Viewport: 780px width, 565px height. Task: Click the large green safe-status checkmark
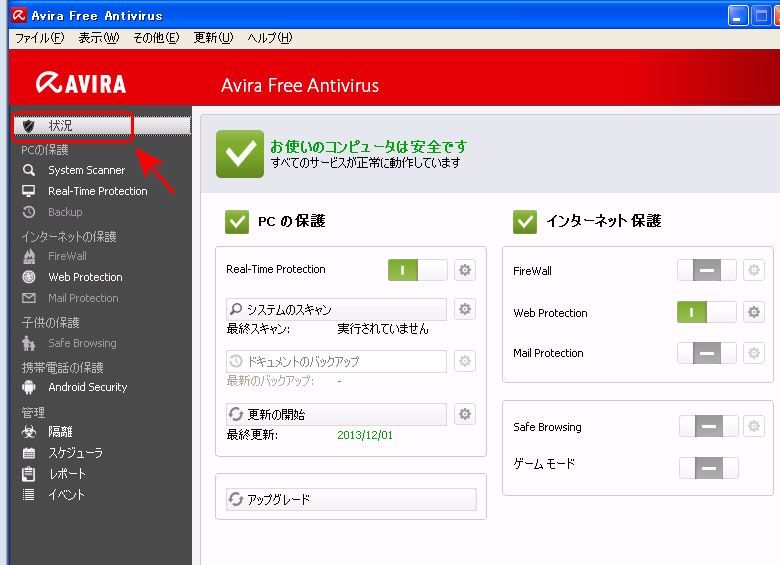click(240, 154)
